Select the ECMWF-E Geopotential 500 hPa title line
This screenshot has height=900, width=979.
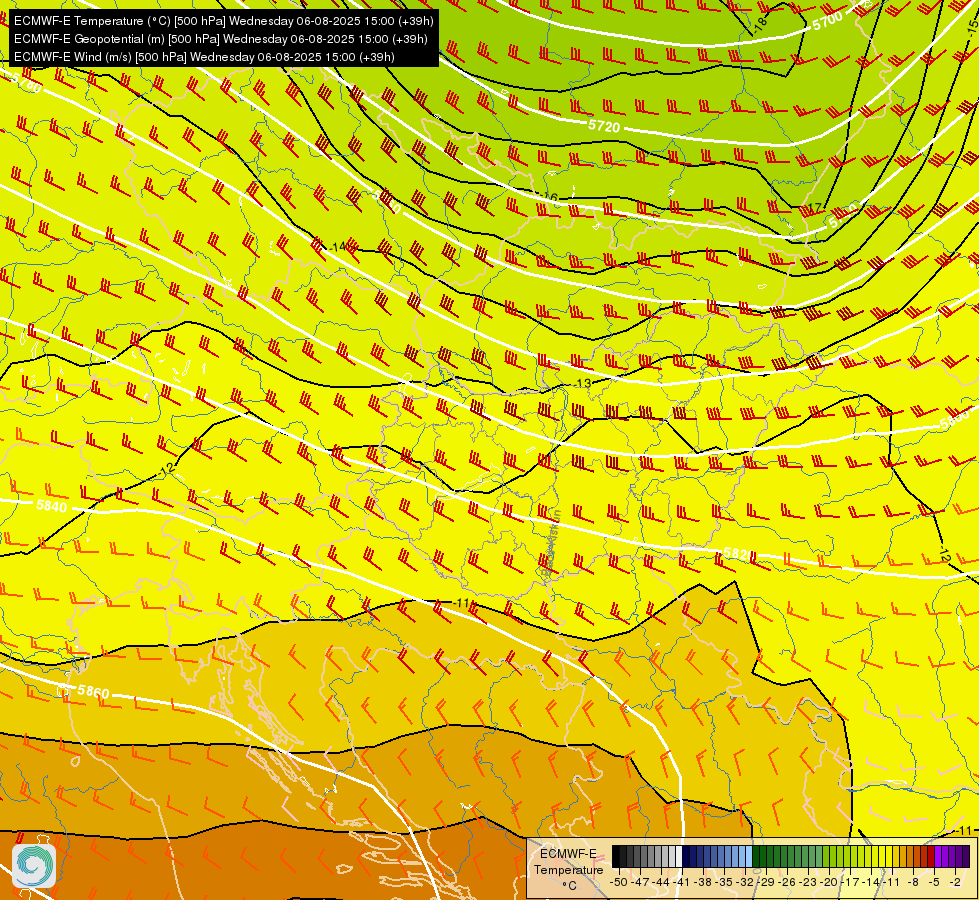click(x=220, y=39)
